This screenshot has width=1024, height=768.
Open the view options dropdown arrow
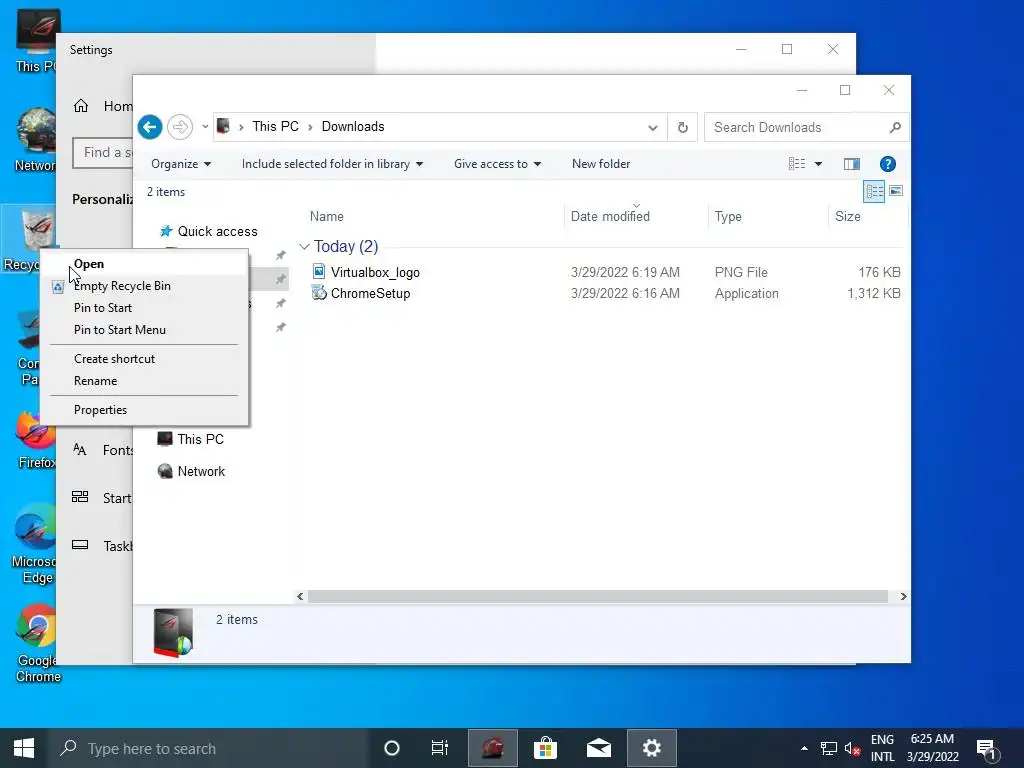coord(818,164)
